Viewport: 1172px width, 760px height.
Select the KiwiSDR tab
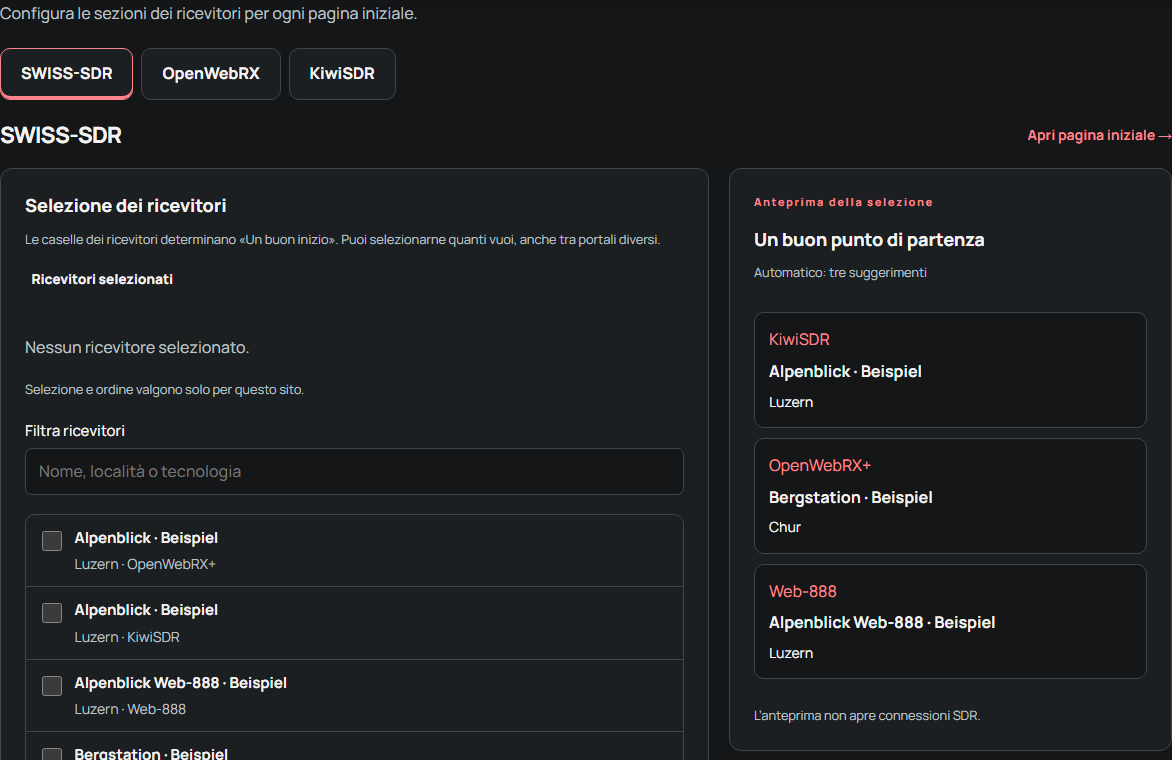[342, 73]
